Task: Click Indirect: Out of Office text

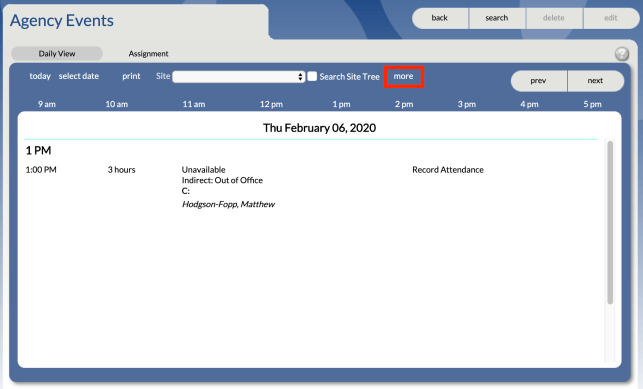Action: pos(222,180)
